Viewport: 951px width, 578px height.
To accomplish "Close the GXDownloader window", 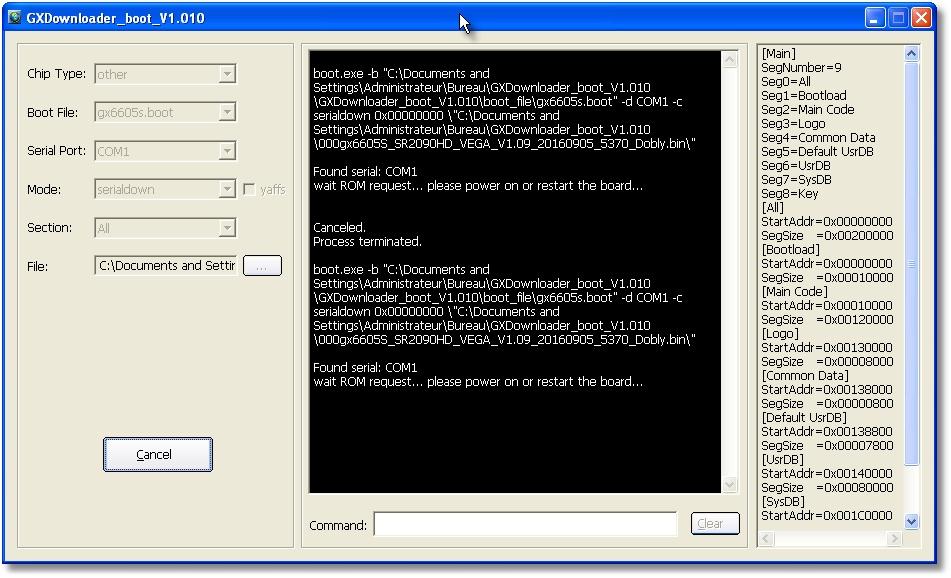I will (921, 18).
